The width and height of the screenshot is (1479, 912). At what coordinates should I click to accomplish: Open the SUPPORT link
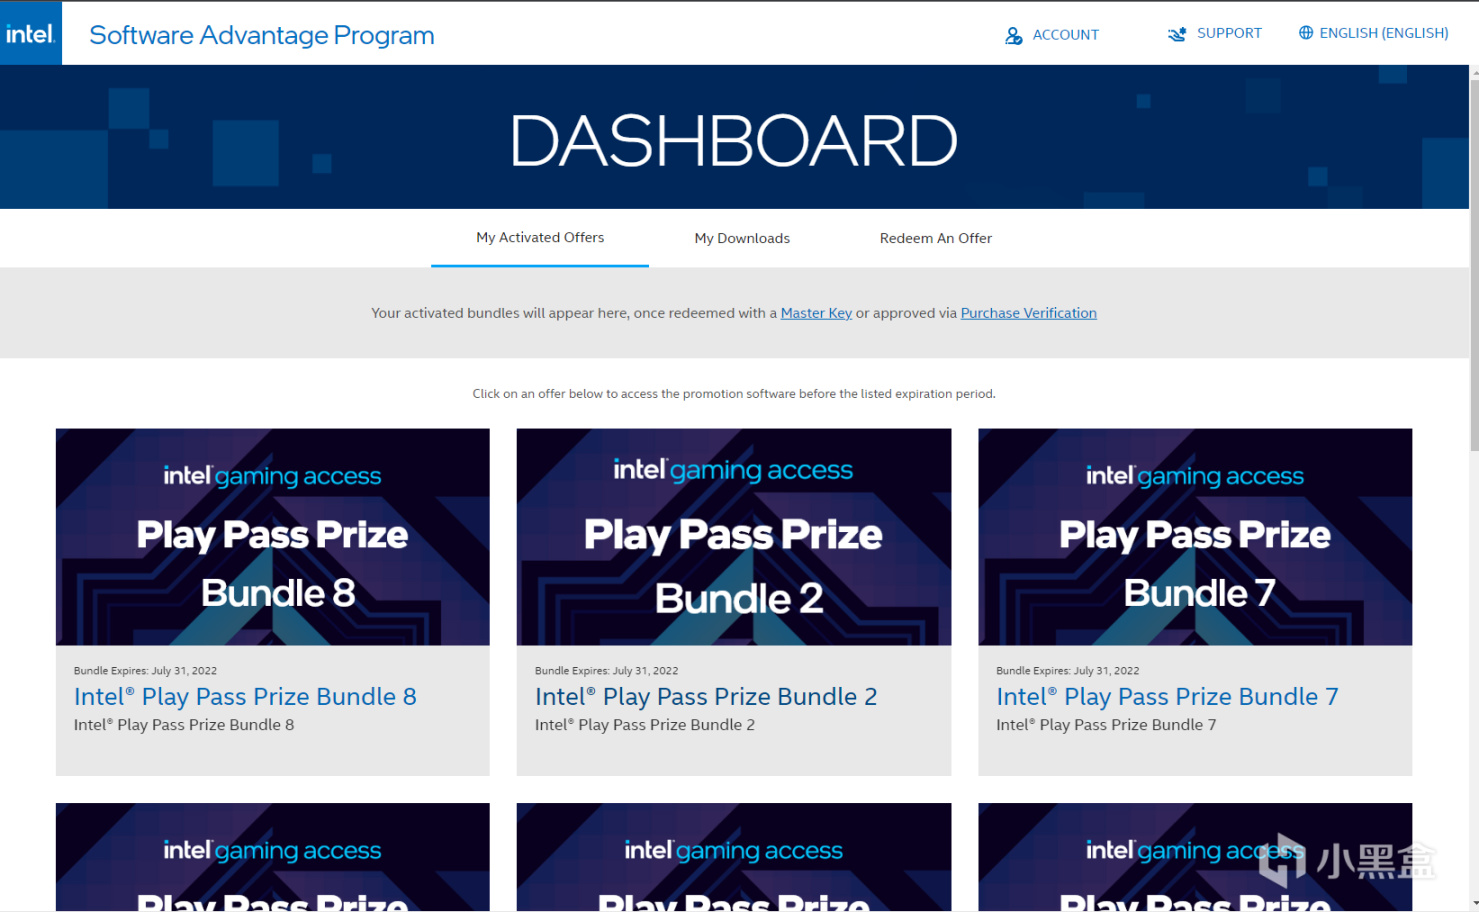click(1229, 33)
